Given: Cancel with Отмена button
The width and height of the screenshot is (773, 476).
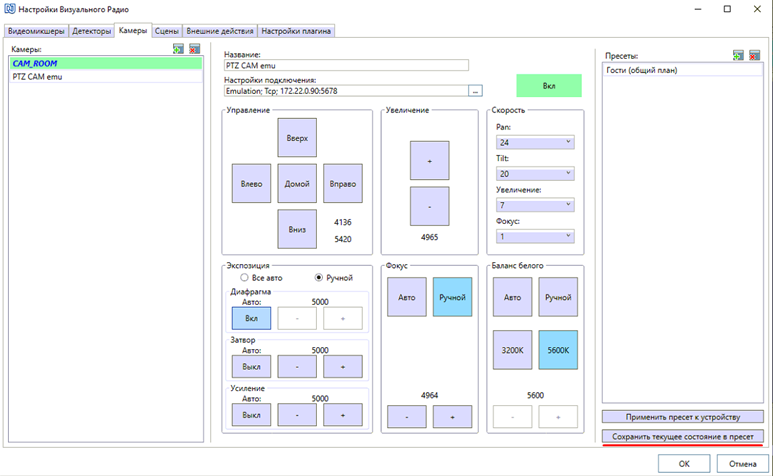Looking at the screenshot, I should click(x=742, y=464).
